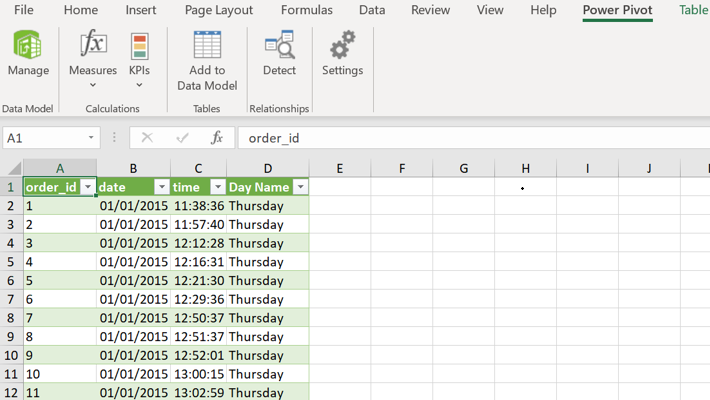The image size is (710, 400).
Task: Click the formula bar cancel X icon
Action: pyautogui.click(x=147, y=138)
